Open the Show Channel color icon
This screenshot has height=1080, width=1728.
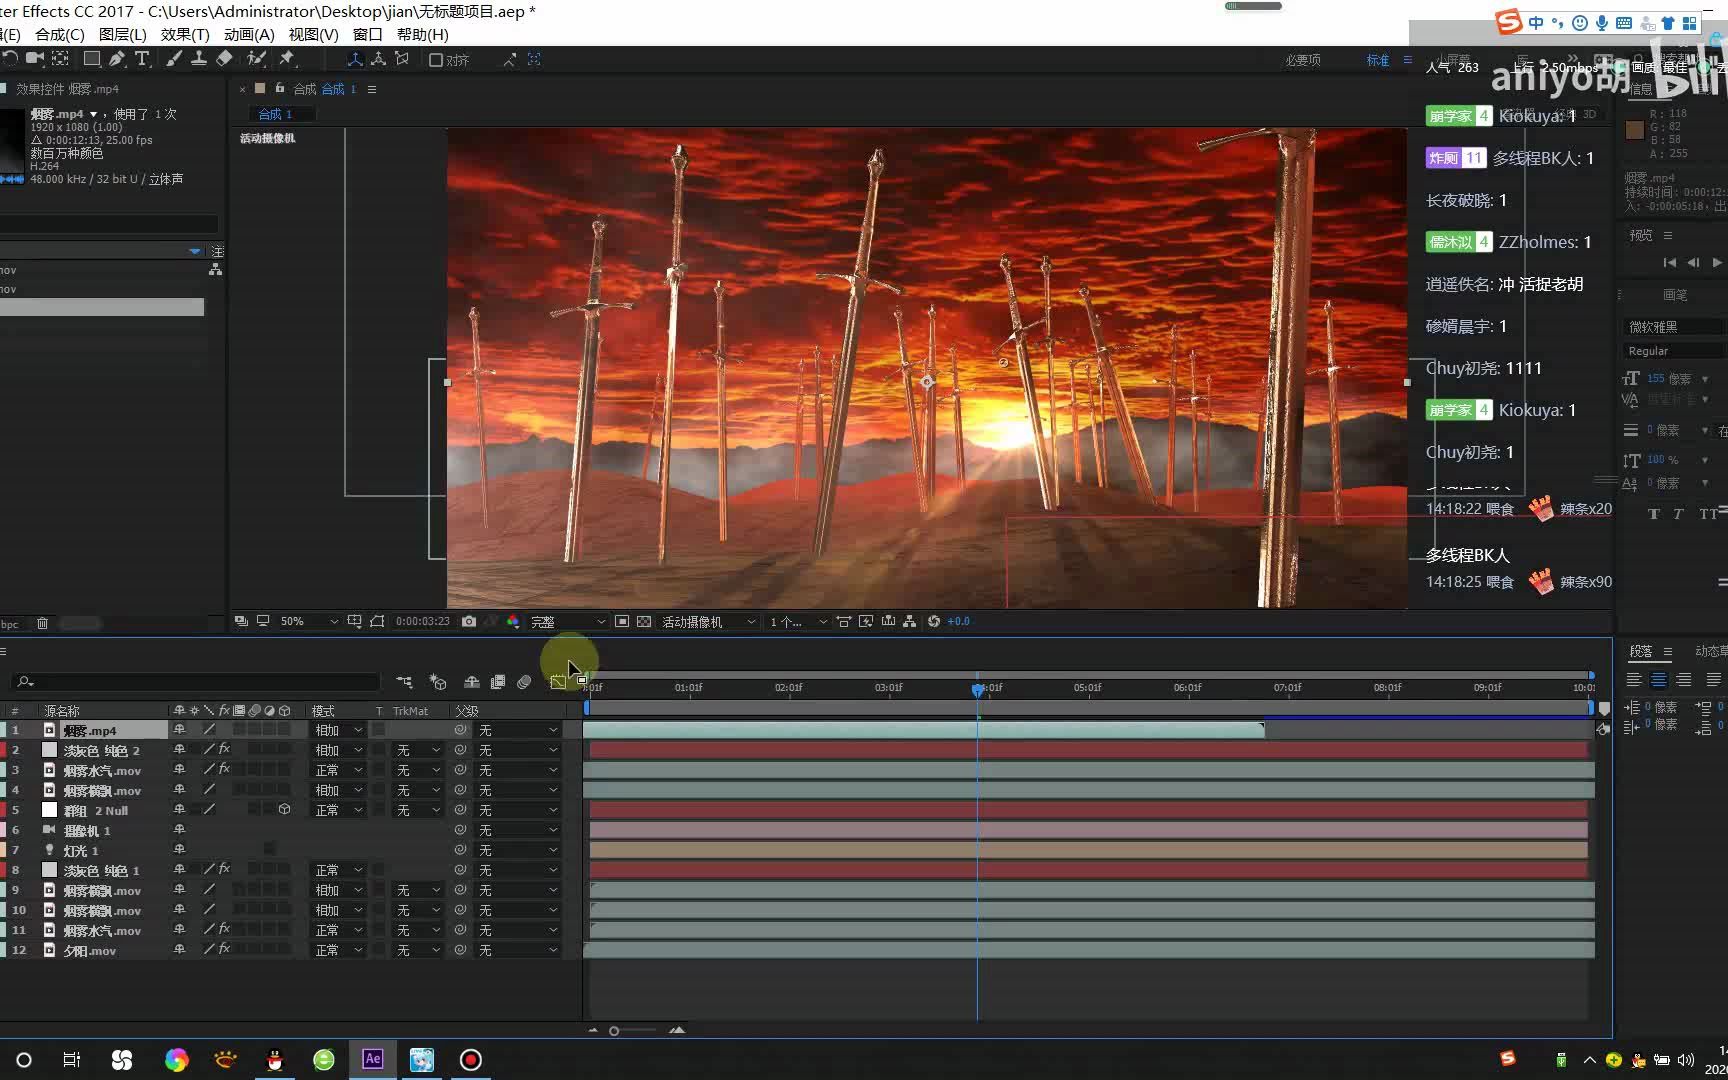point(513,621)
